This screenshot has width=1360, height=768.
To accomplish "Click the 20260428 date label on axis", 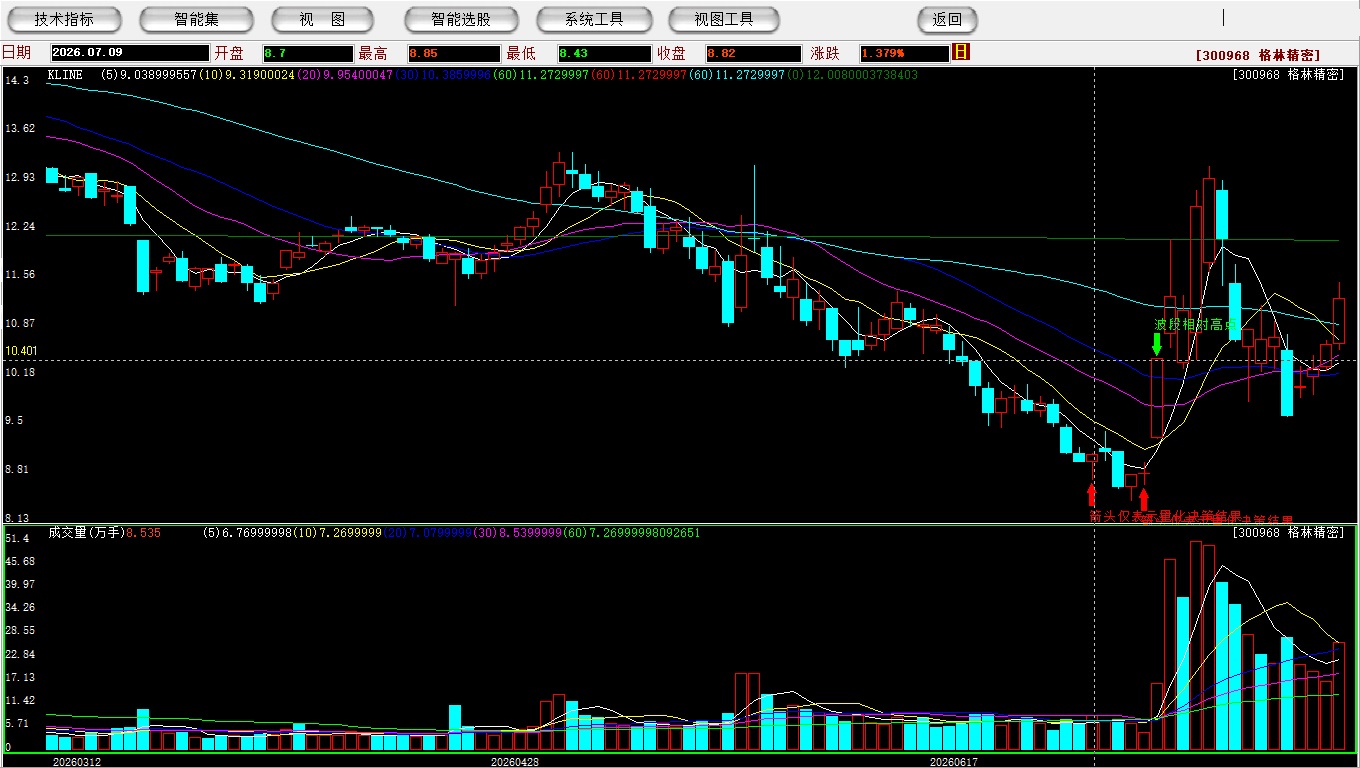I will click(514, 762).
